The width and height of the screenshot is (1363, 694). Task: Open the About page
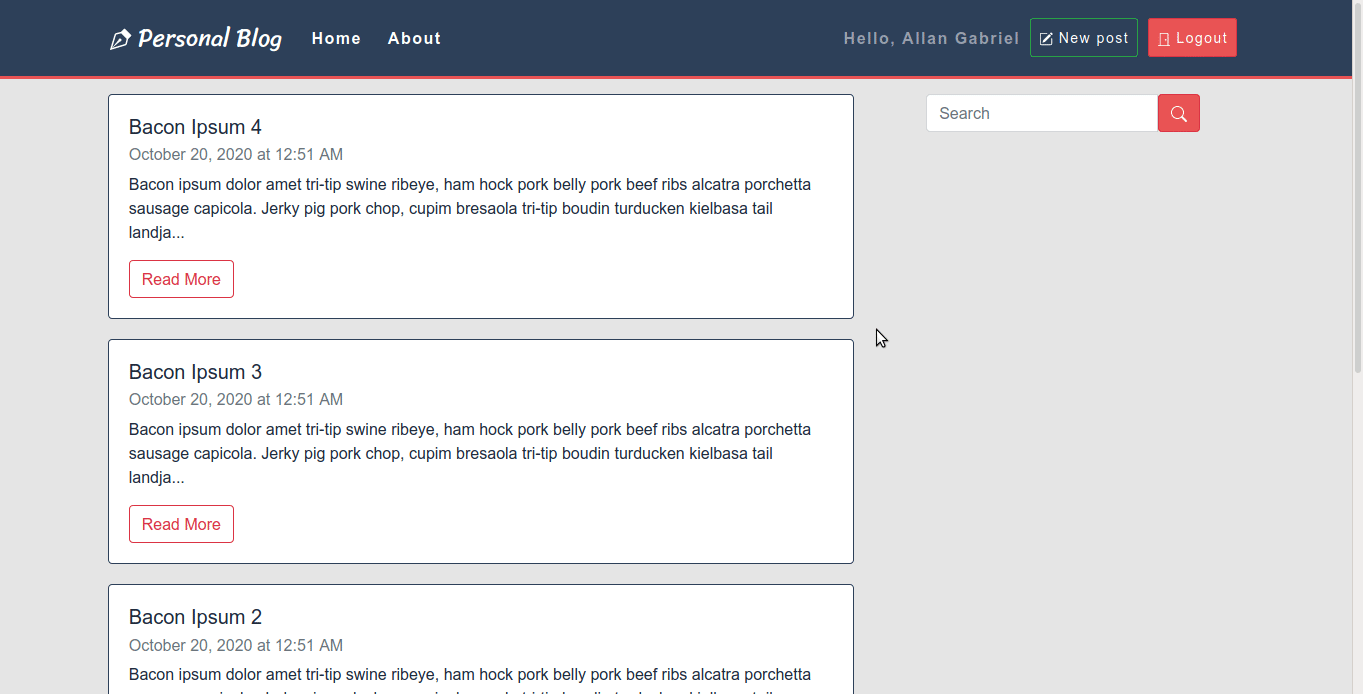point(414,39)
